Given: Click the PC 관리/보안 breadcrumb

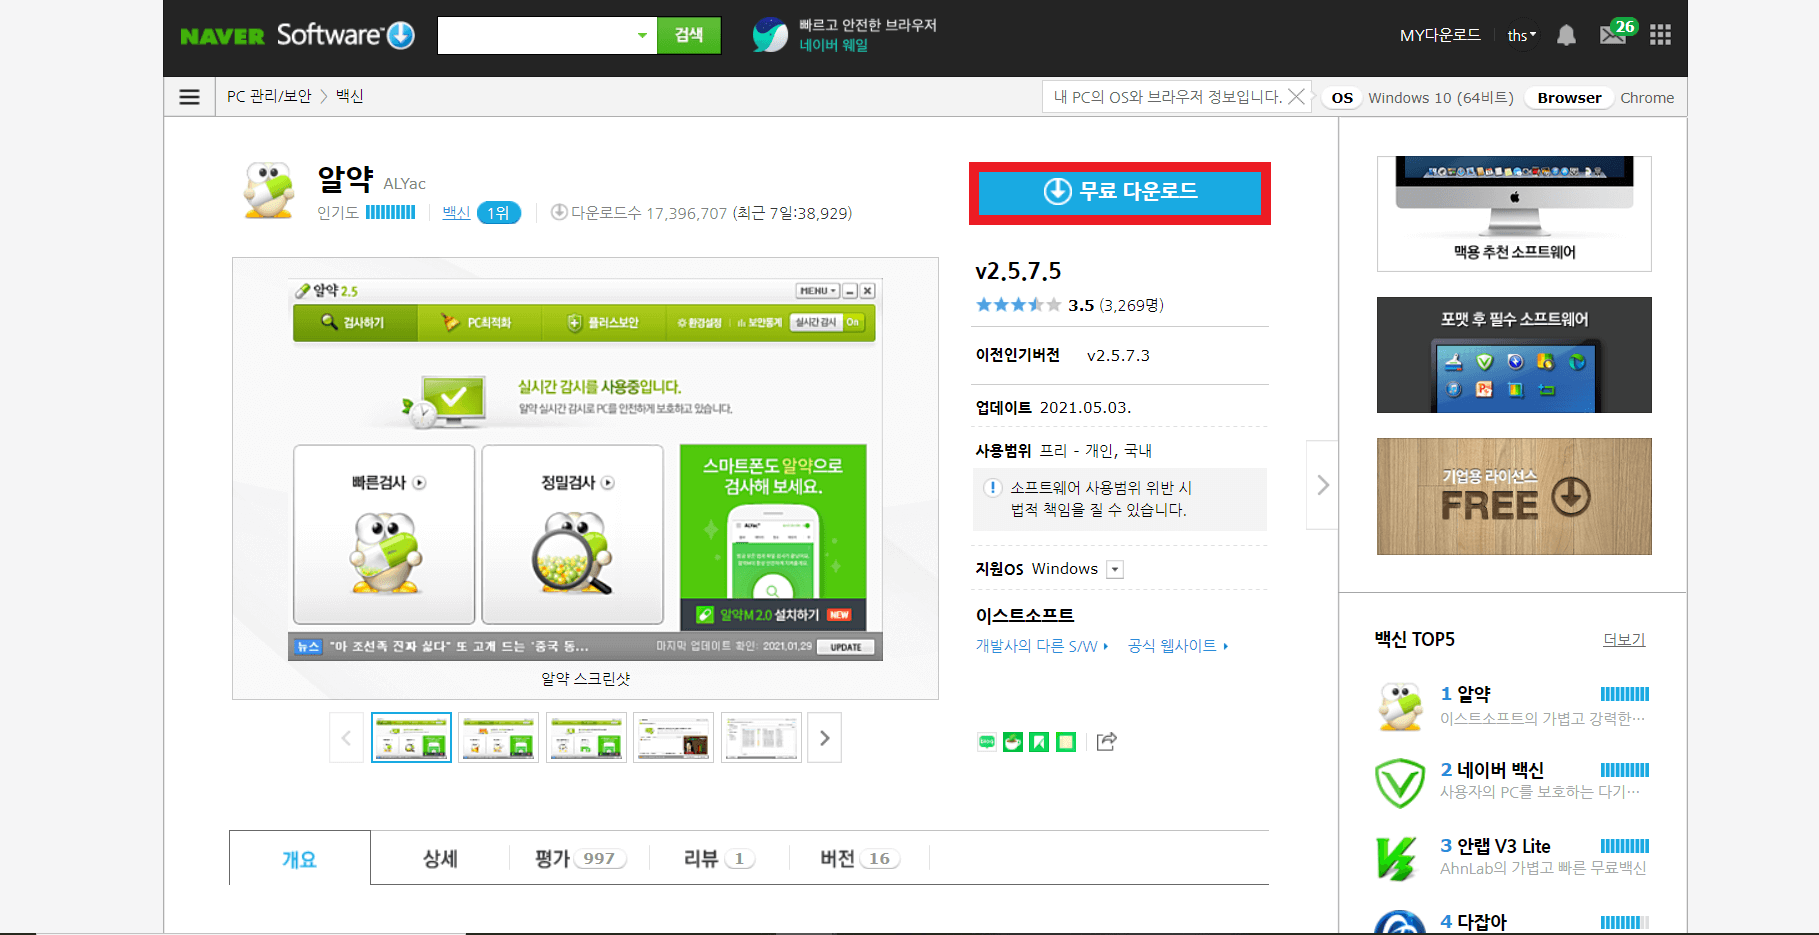Looking at the screenshot, I should coord(269,96).
